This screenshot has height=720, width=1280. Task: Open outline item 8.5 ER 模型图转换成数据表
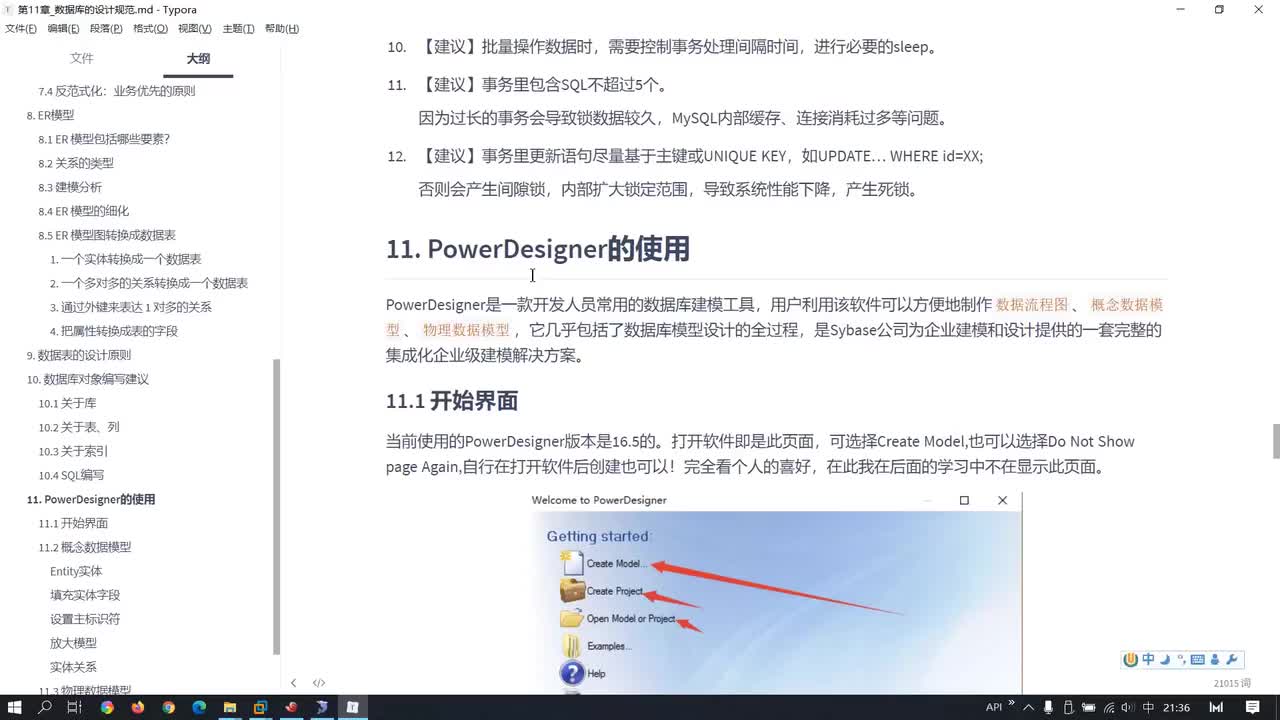coord(107,235)
